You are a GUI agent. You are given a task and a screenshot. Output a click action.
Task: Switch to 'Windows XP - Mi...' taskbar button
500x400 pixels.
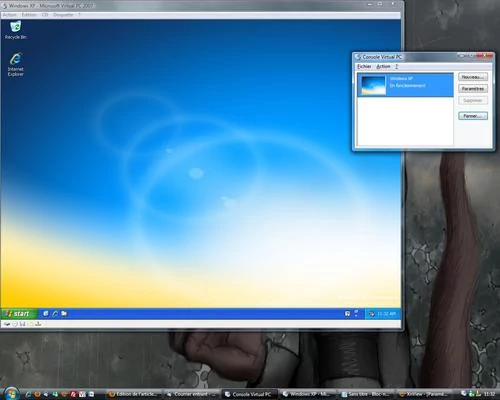tap(306, 394)
